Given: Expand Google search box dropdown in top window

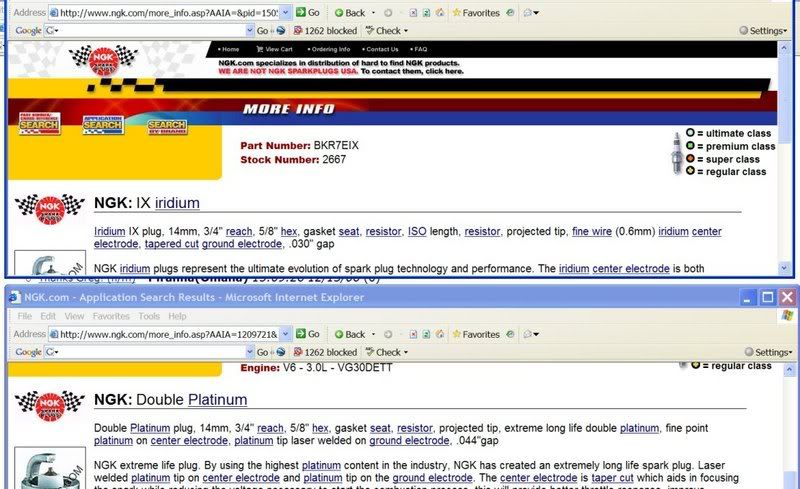Looking at the screenshot, I should pyautogui.click(x=249, y=31).
